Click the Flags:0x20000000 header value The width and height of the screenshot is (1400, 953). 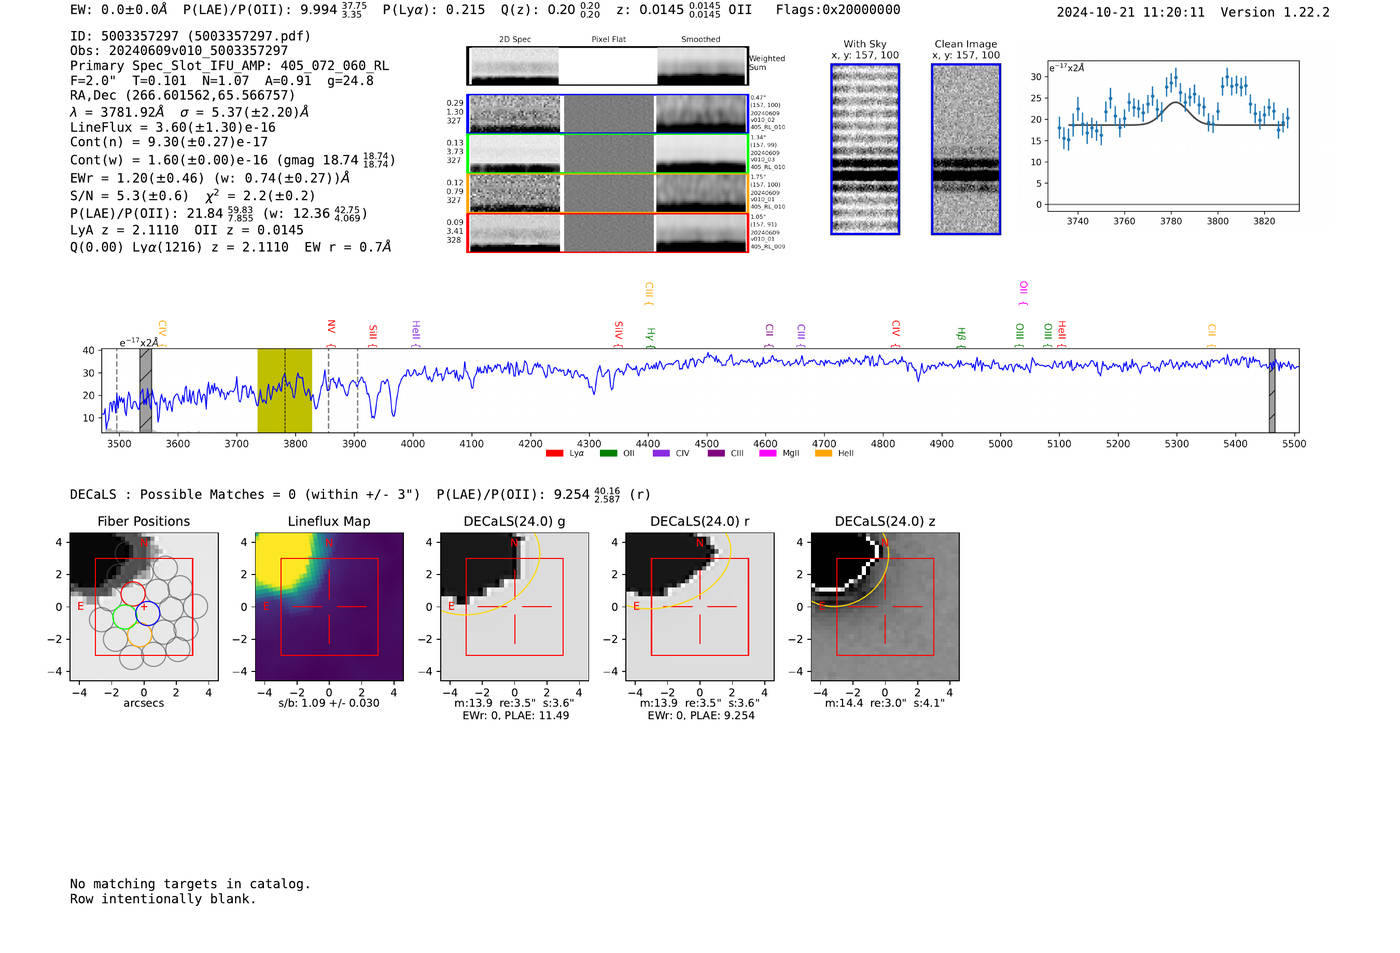[x=838, y=10]
